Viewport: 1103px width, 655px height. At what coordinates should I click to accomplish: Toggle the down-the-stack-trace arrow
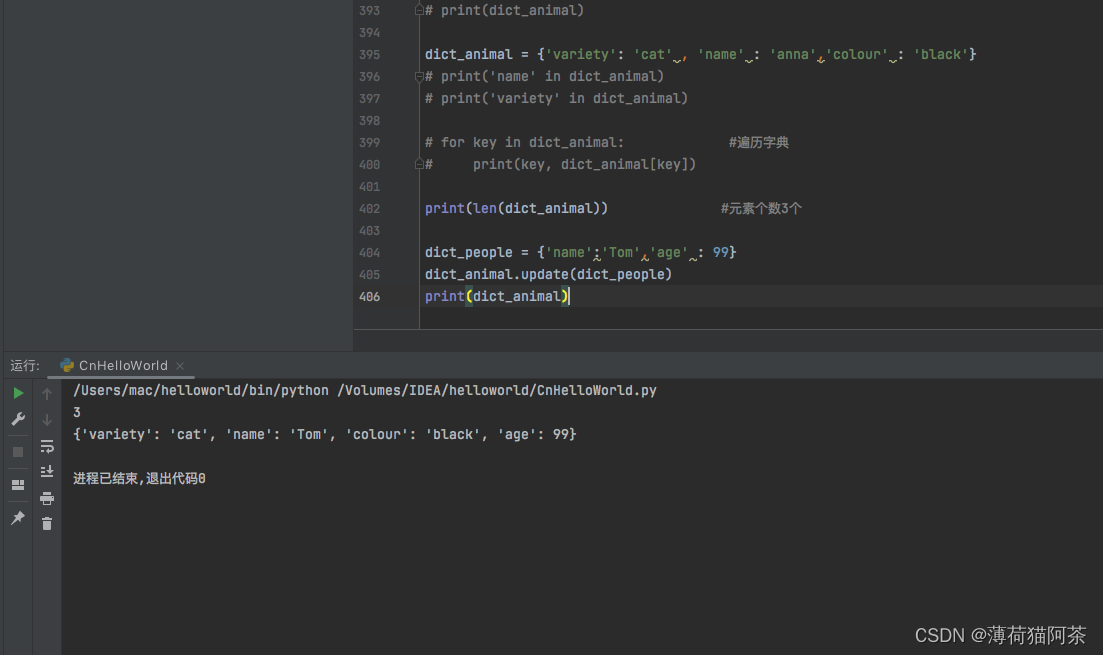(x=47, y=418)
